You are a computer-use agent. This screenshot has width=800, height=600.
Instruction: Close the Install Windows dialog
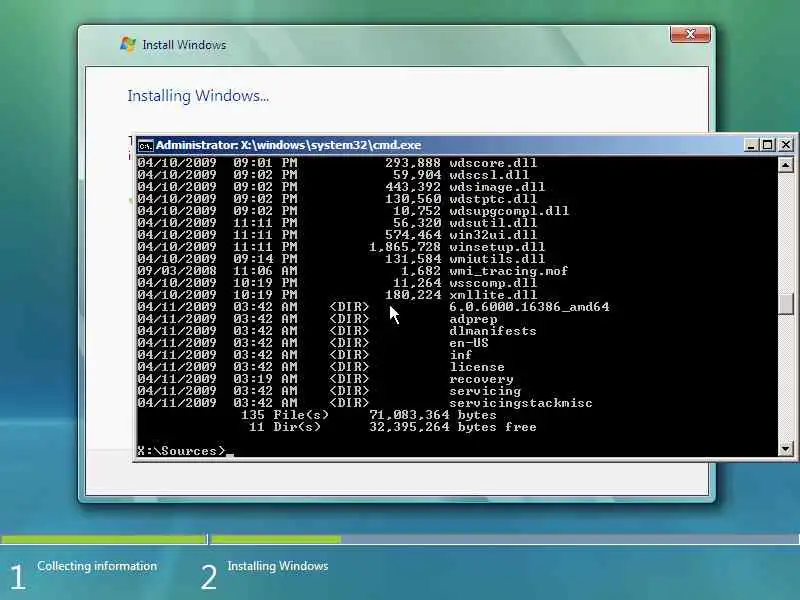click(690, 34)
